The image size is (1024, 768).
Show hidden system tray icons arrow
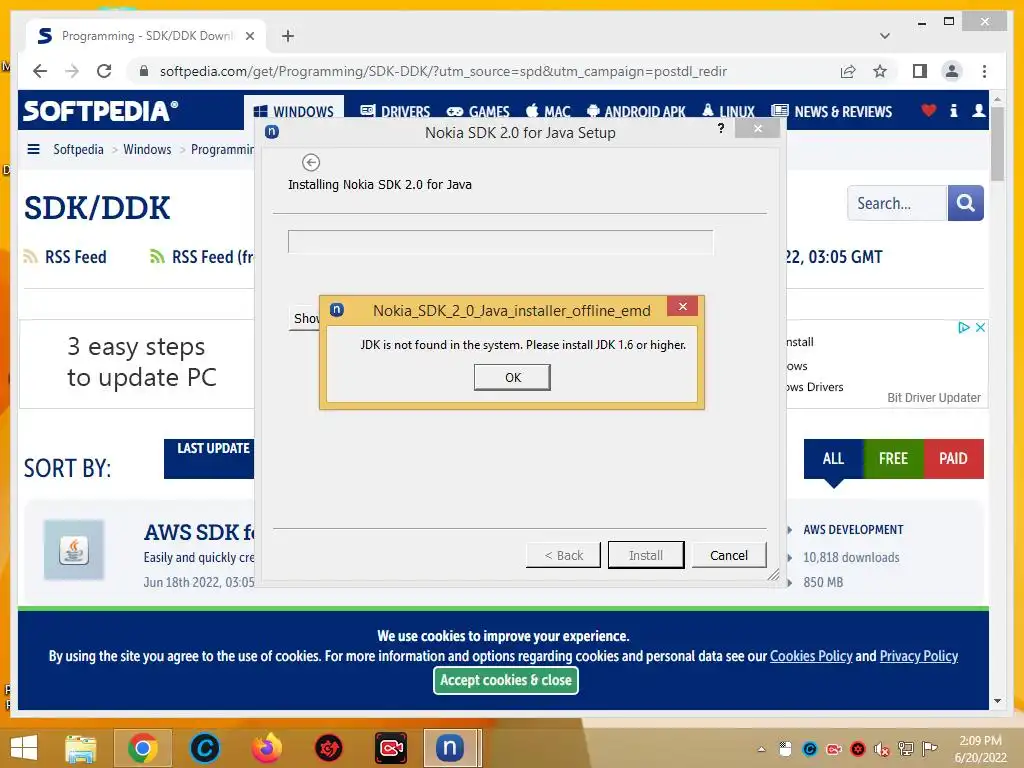click(x=761, y=749)
